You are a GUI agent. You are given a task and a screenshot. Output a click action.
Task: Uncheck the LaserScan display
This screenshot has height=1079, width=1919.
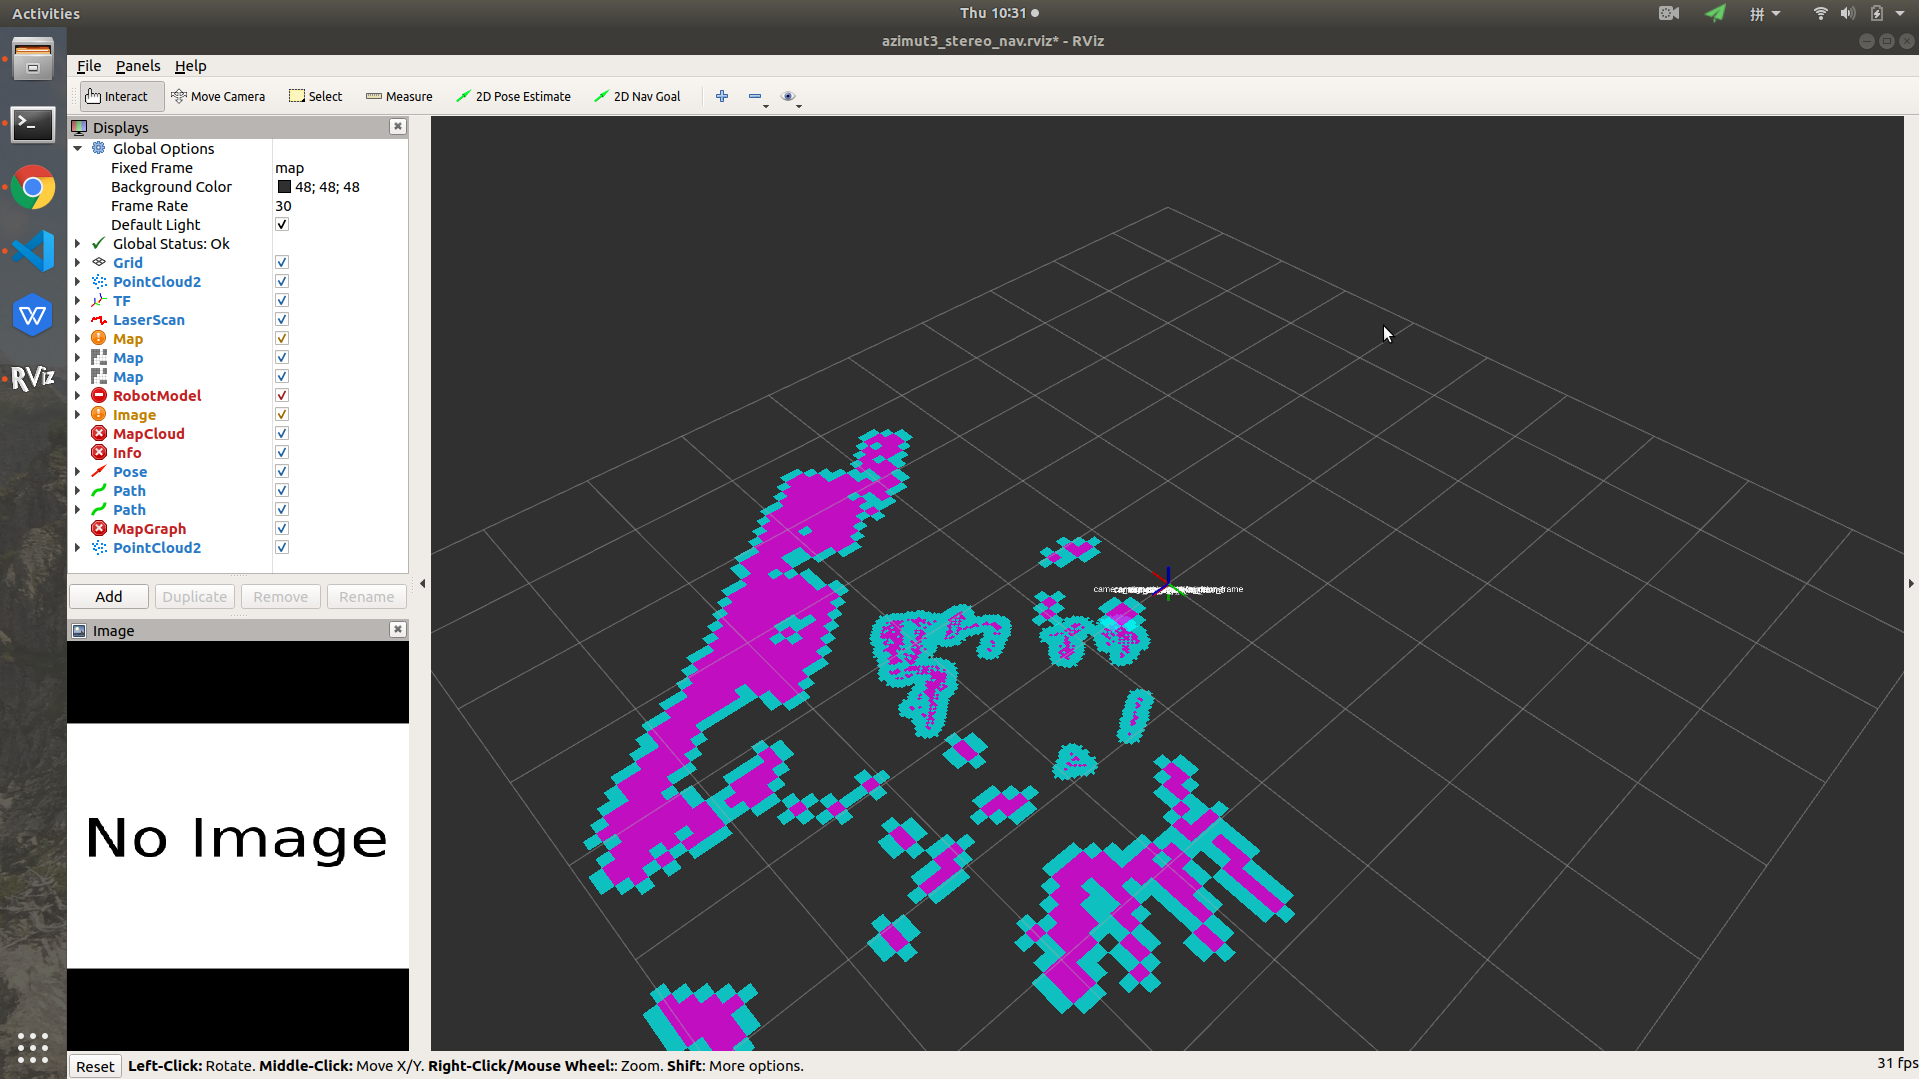pyautogui.click(x=281, y=318)
